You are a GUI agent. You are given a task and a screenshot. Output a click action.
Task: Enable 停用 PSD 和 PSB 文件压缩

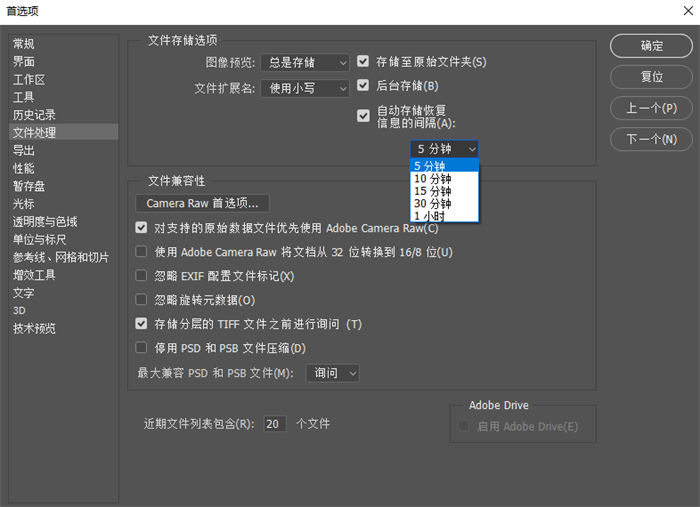pos(141,348)
